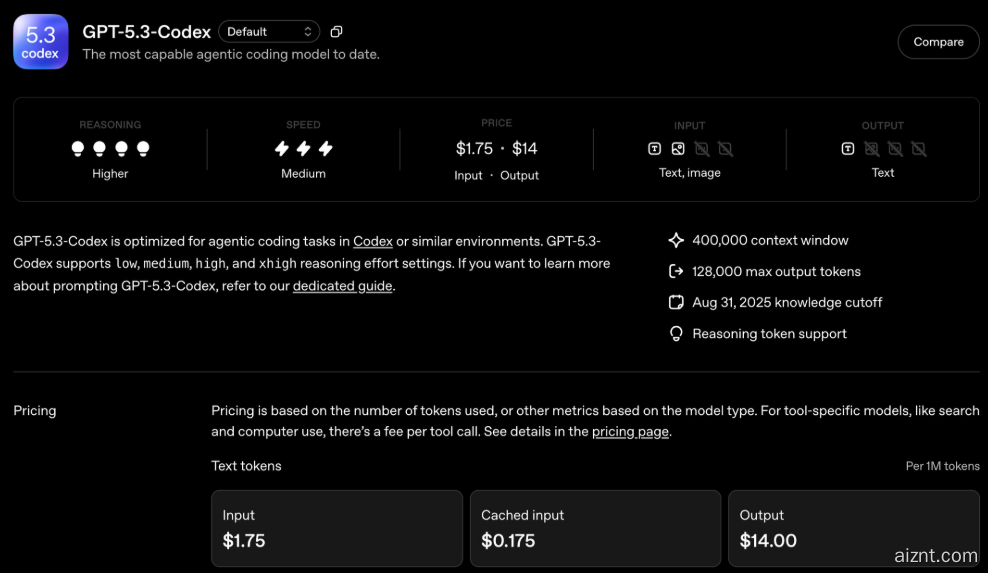Click the Output $14.00 pricing card

coord(853,528)
